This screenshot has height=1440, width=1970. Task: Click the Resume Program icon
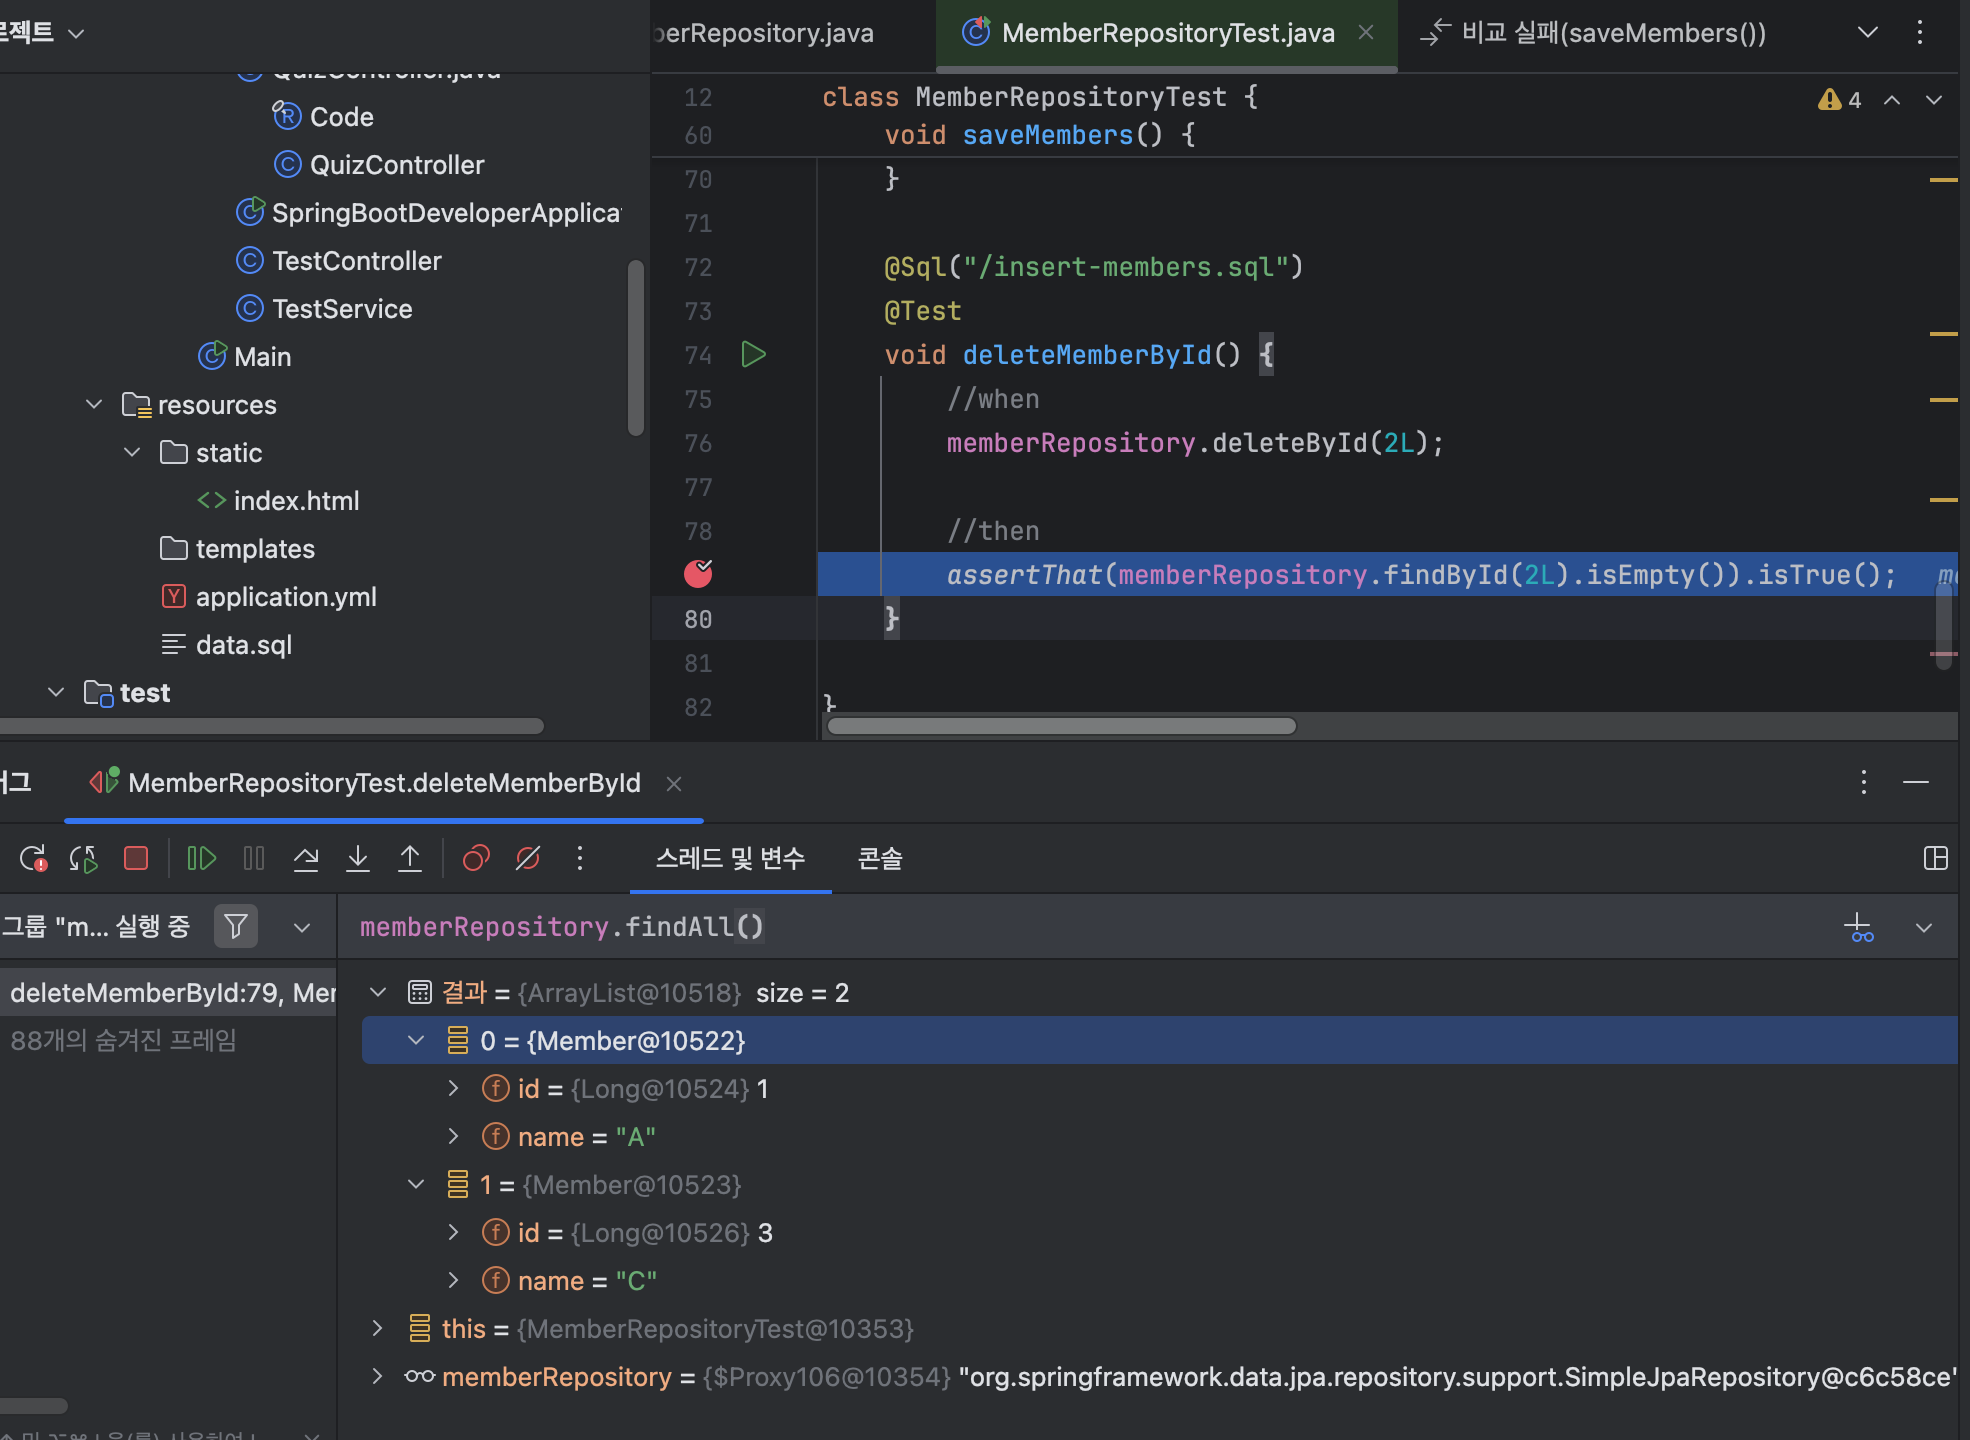tap(201, 858)
